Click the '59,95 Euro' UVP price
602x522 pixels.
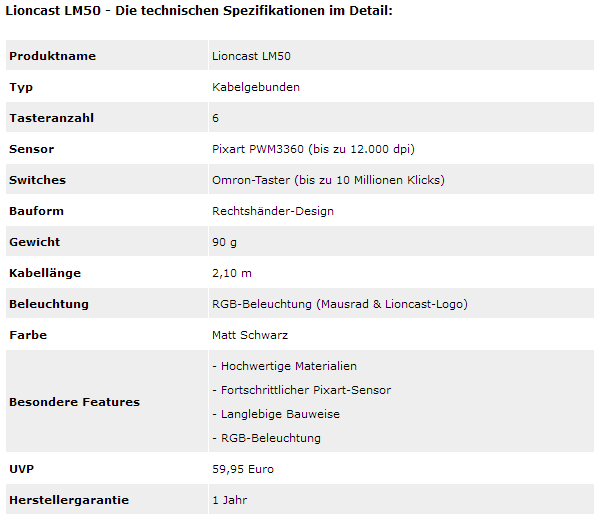(x=243, y=469)
